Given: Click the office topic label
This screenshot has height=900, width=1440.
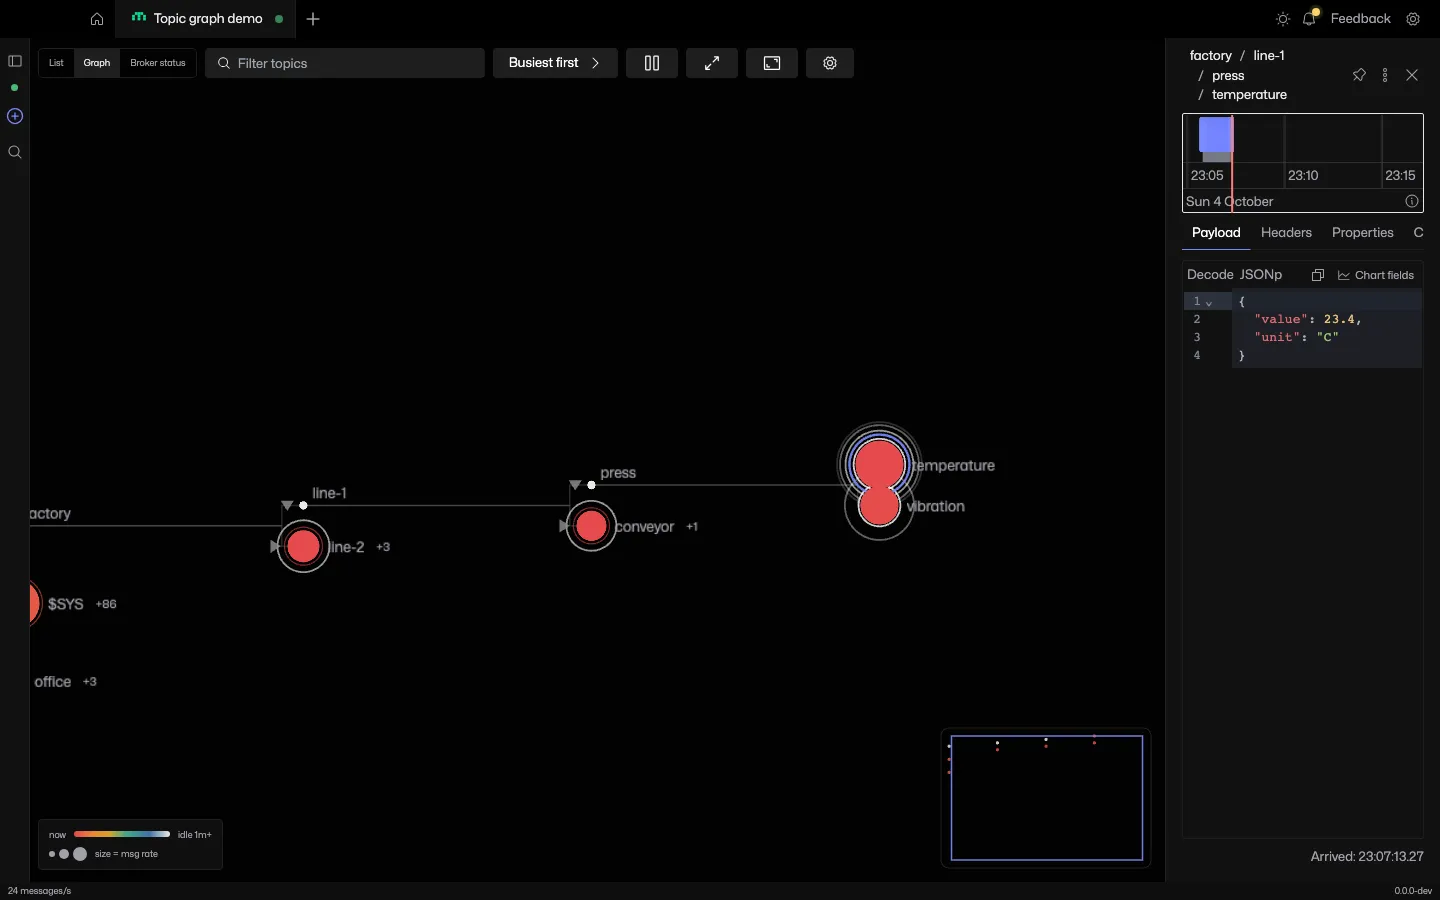Looking at the screenshot, I should tap(53, 682).
